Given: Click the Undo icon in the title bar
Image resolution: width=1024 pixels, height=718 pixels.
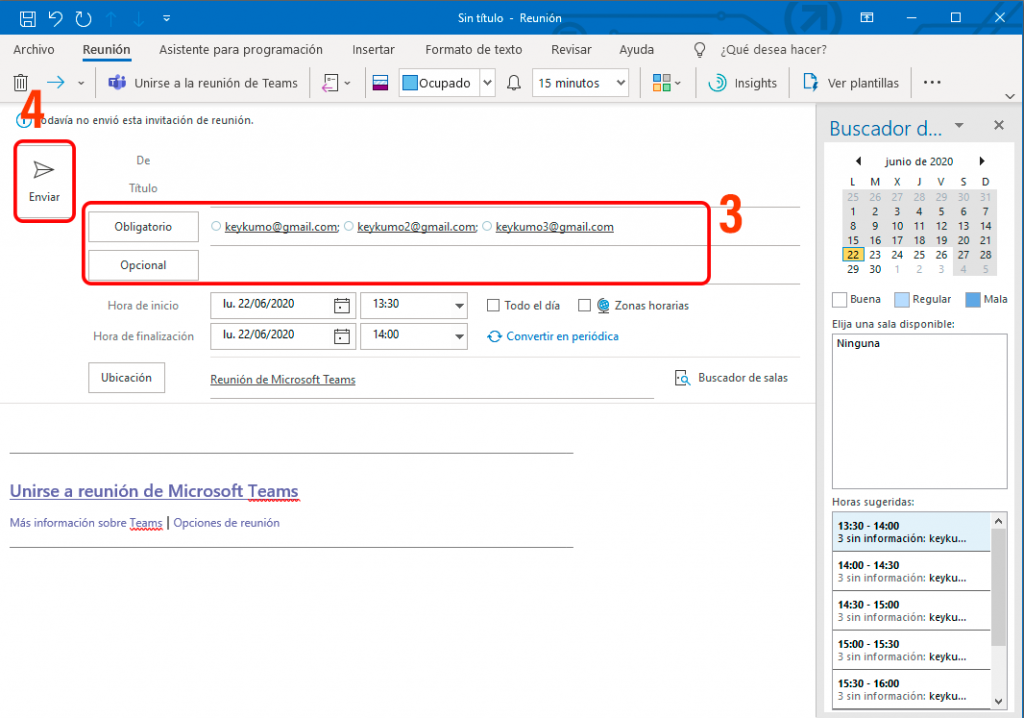Looking at the screenshot, I should pyautogui.click(x=54, y=17).
